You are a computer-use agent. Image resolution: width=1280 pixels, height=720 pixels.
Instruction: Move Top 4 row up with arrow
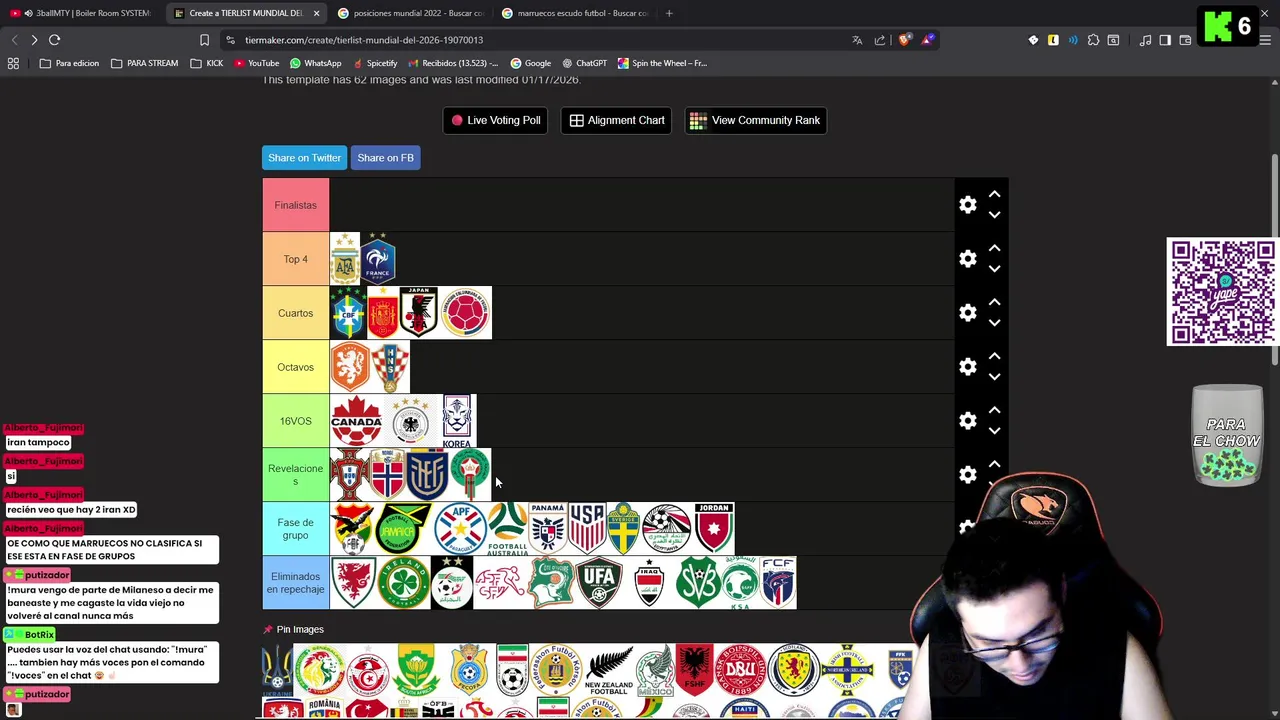click(994, 248)
